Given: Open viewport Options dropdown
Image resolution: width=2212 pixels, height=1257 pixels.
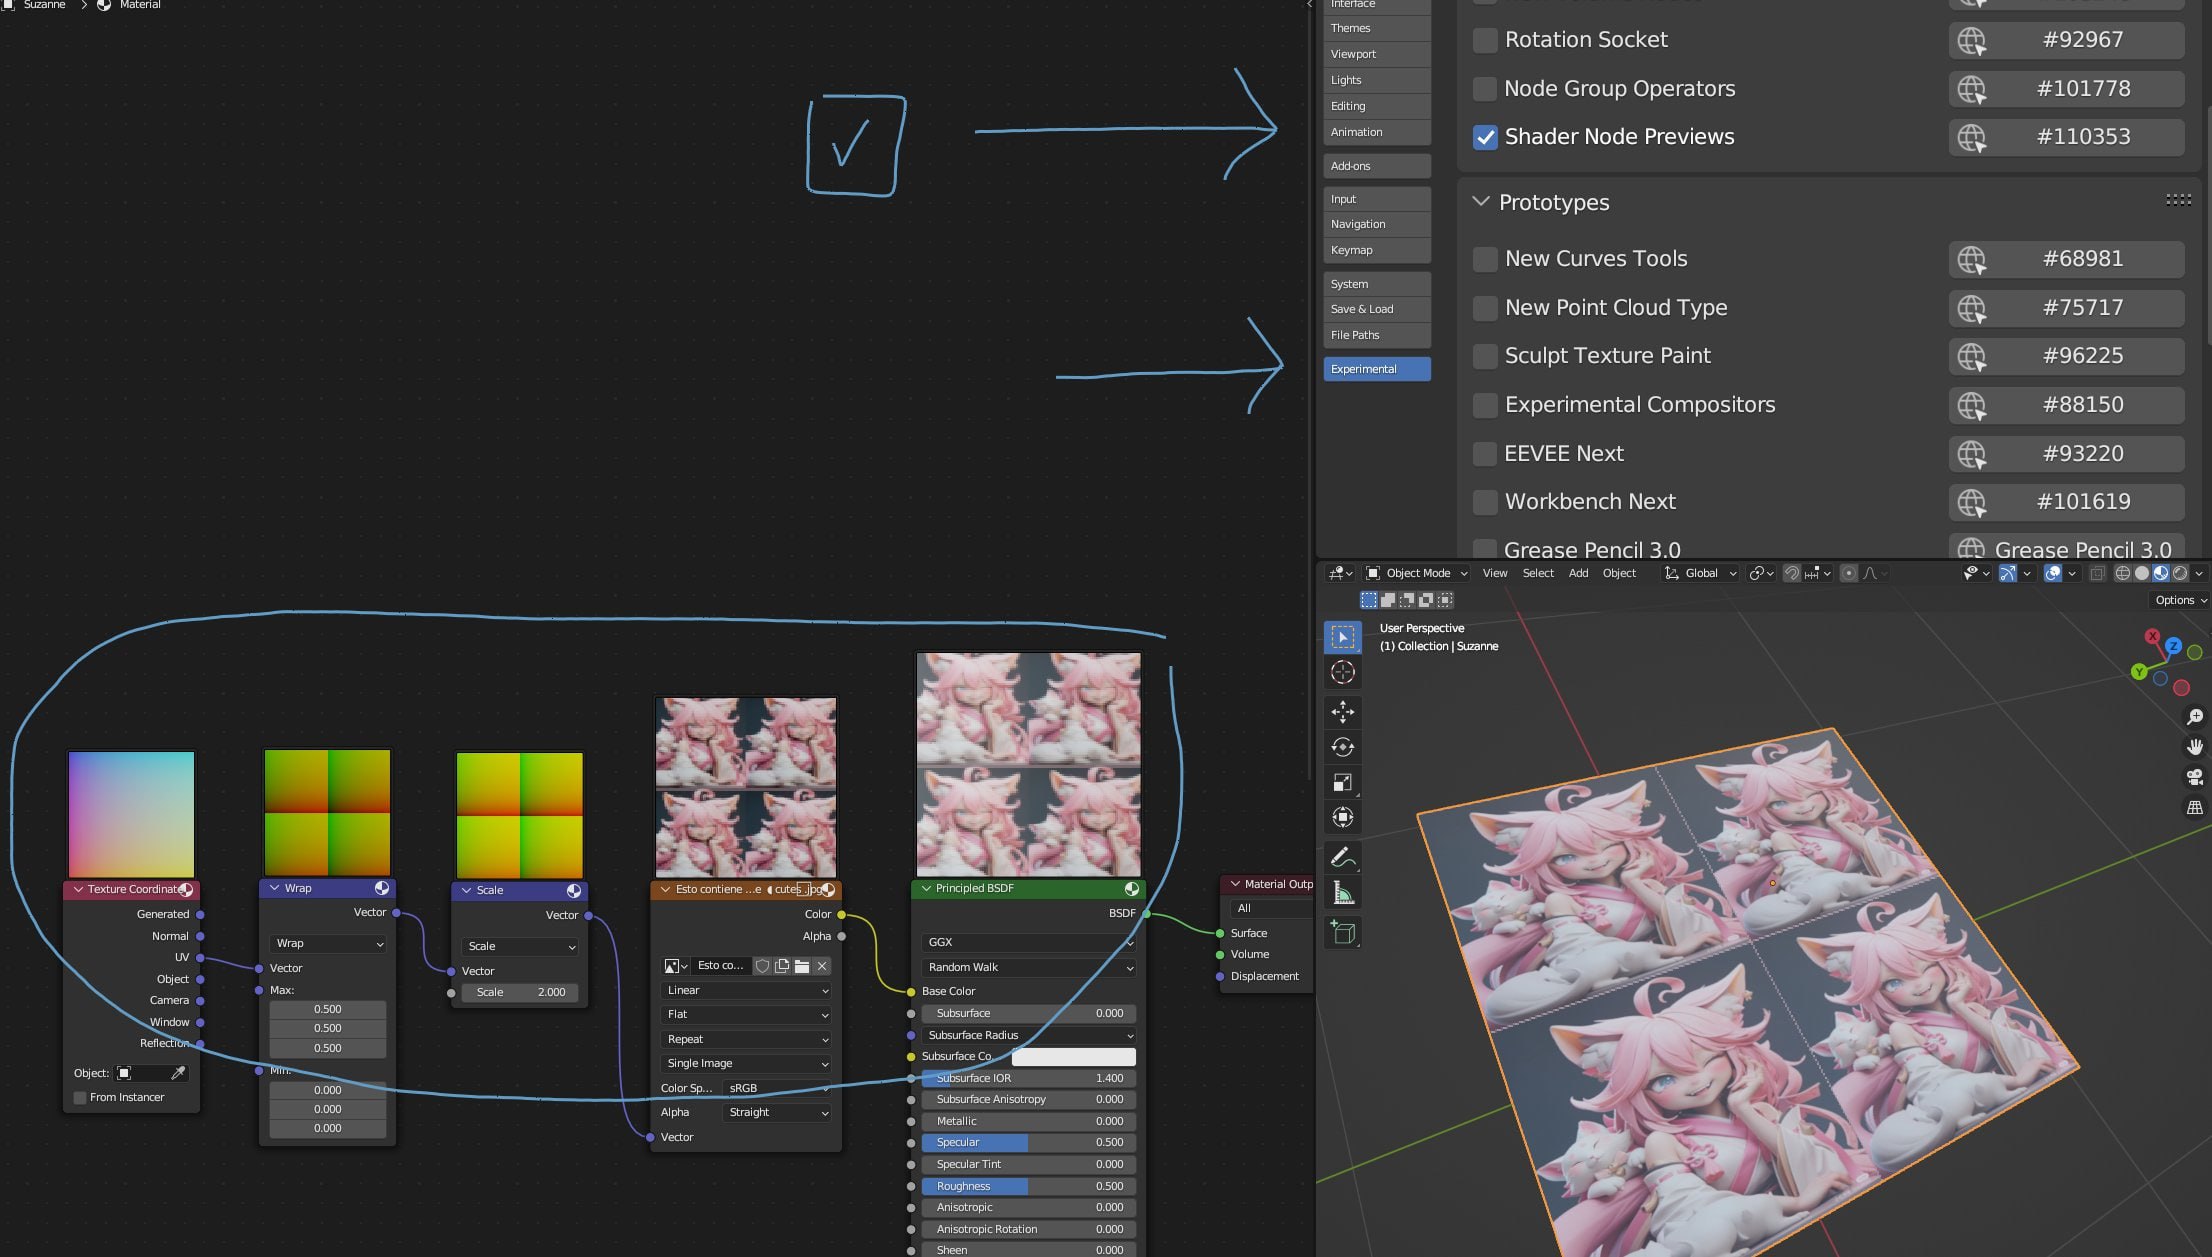Looking at the screenshot, I should [x=2179, y=600].
